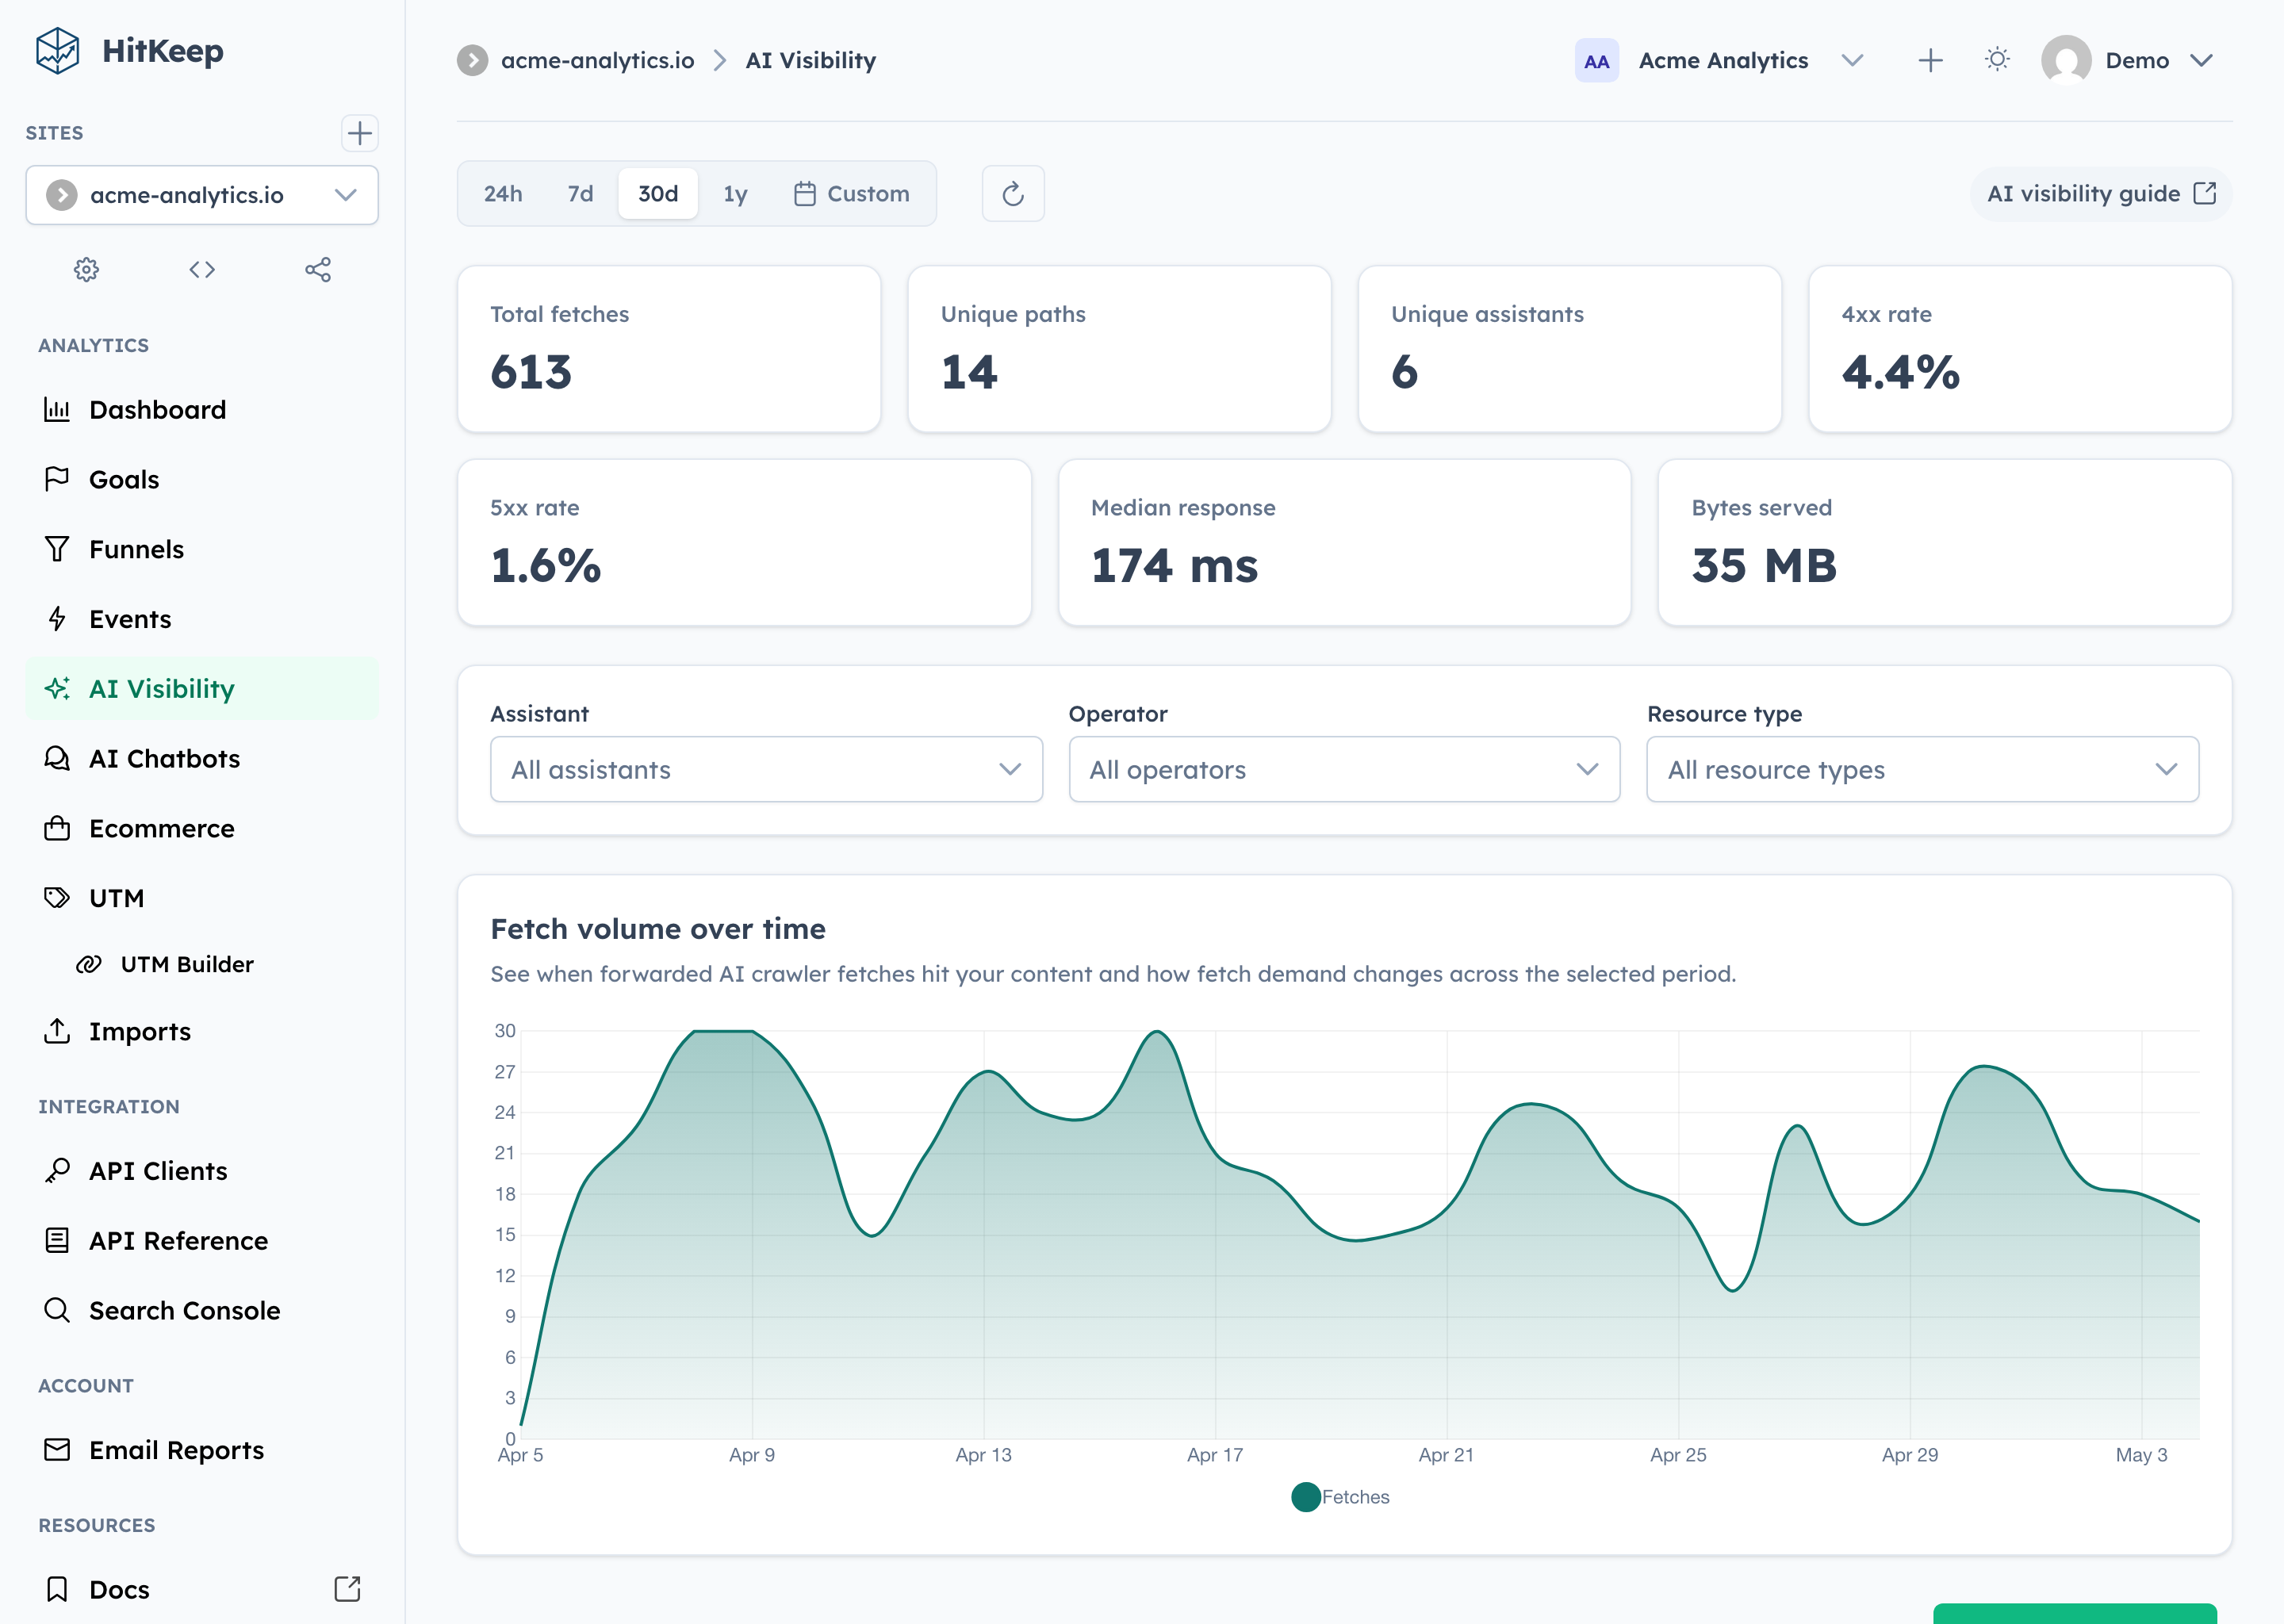Open site settings gear icon
Viewport: 2284px width, 1624px height.
(87, 269)
